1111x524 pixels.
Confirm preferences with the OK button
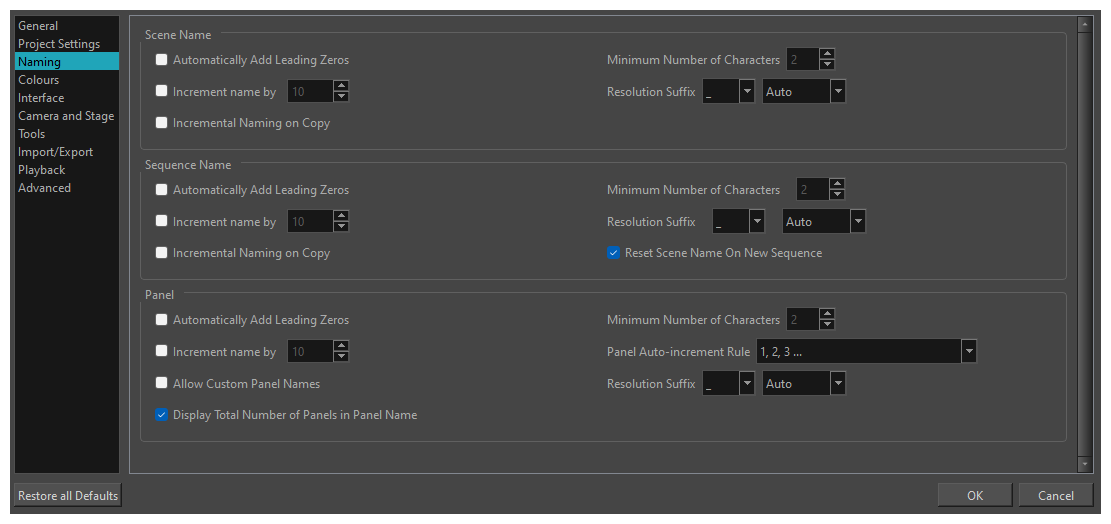pyautogui.click(x=975, y=495)
